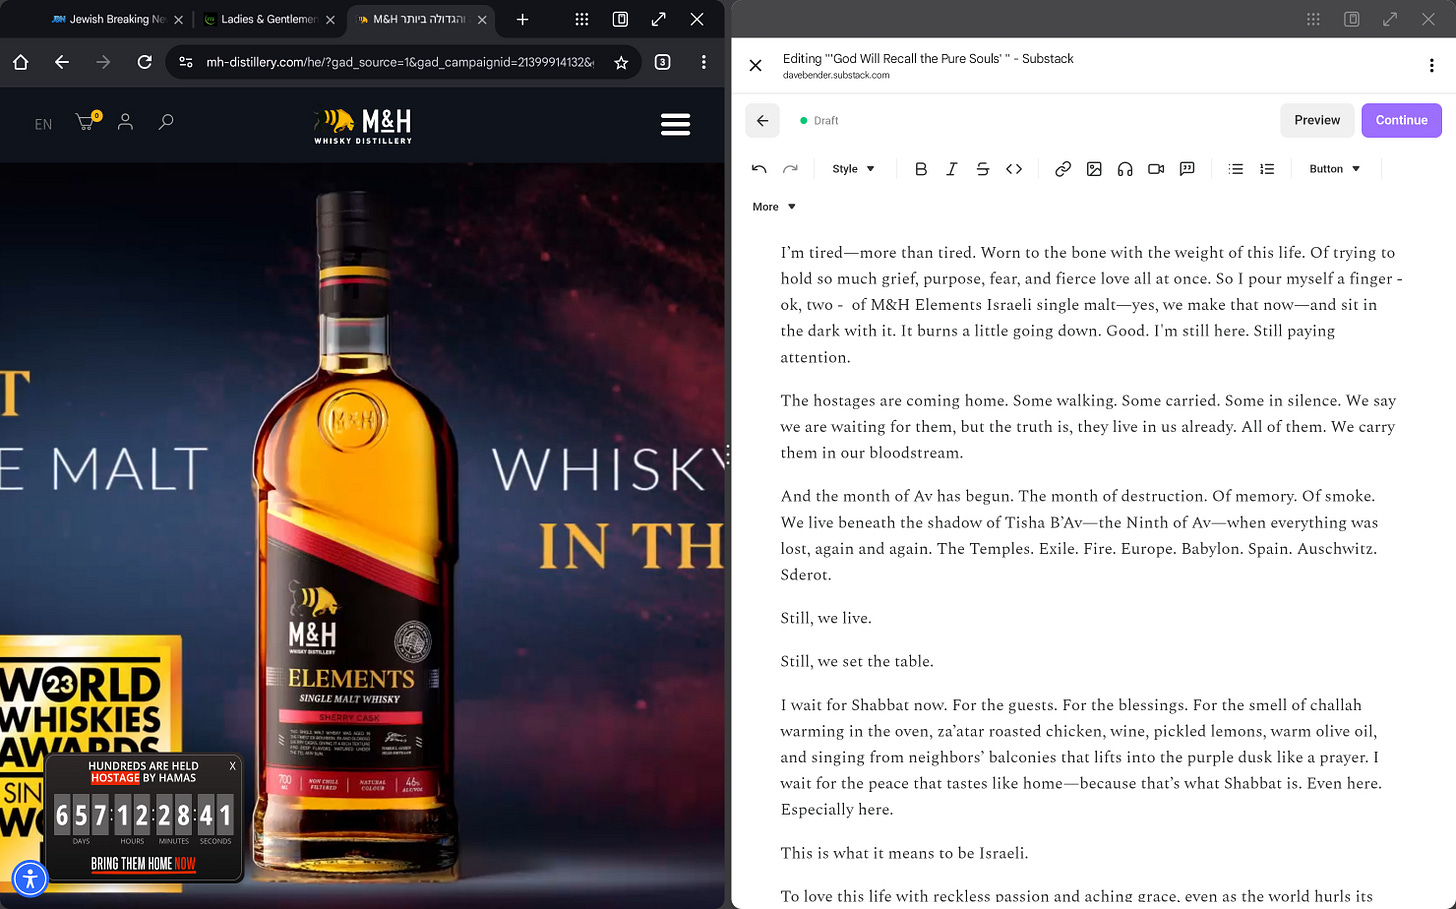Click the Draft status indicator
Screen dimensions: 1456x909
pos(819,120)
